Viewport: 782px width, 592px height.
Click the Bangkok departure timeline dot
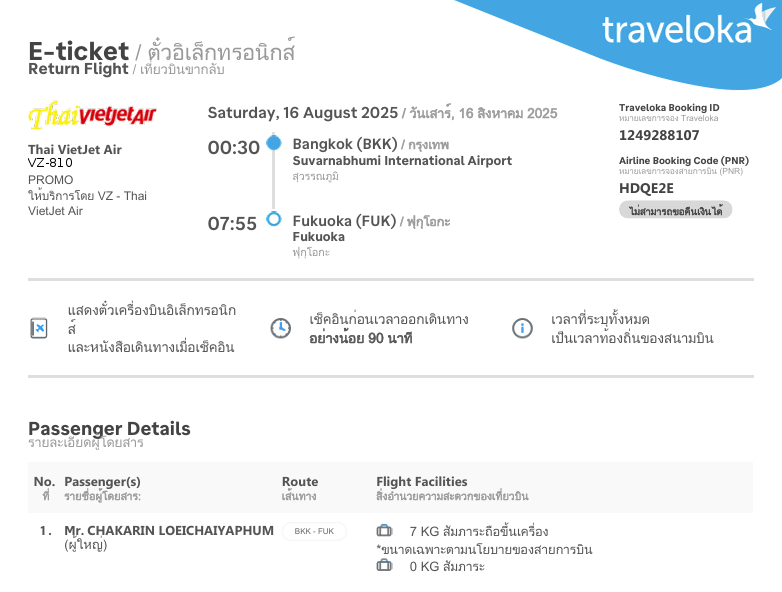coord(274,143)
